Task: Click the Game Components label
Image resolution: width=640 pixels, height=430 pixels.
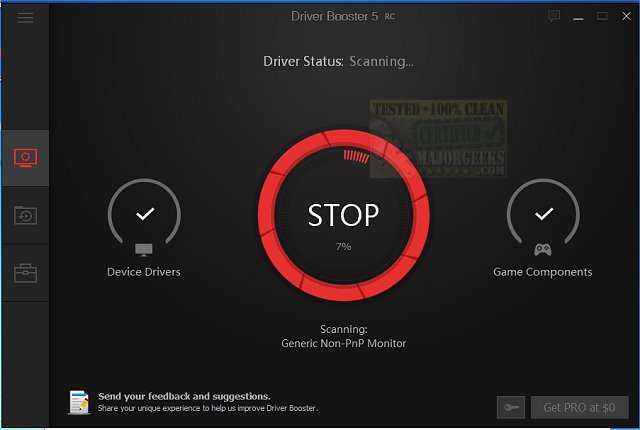Action: tap(542, 272)
